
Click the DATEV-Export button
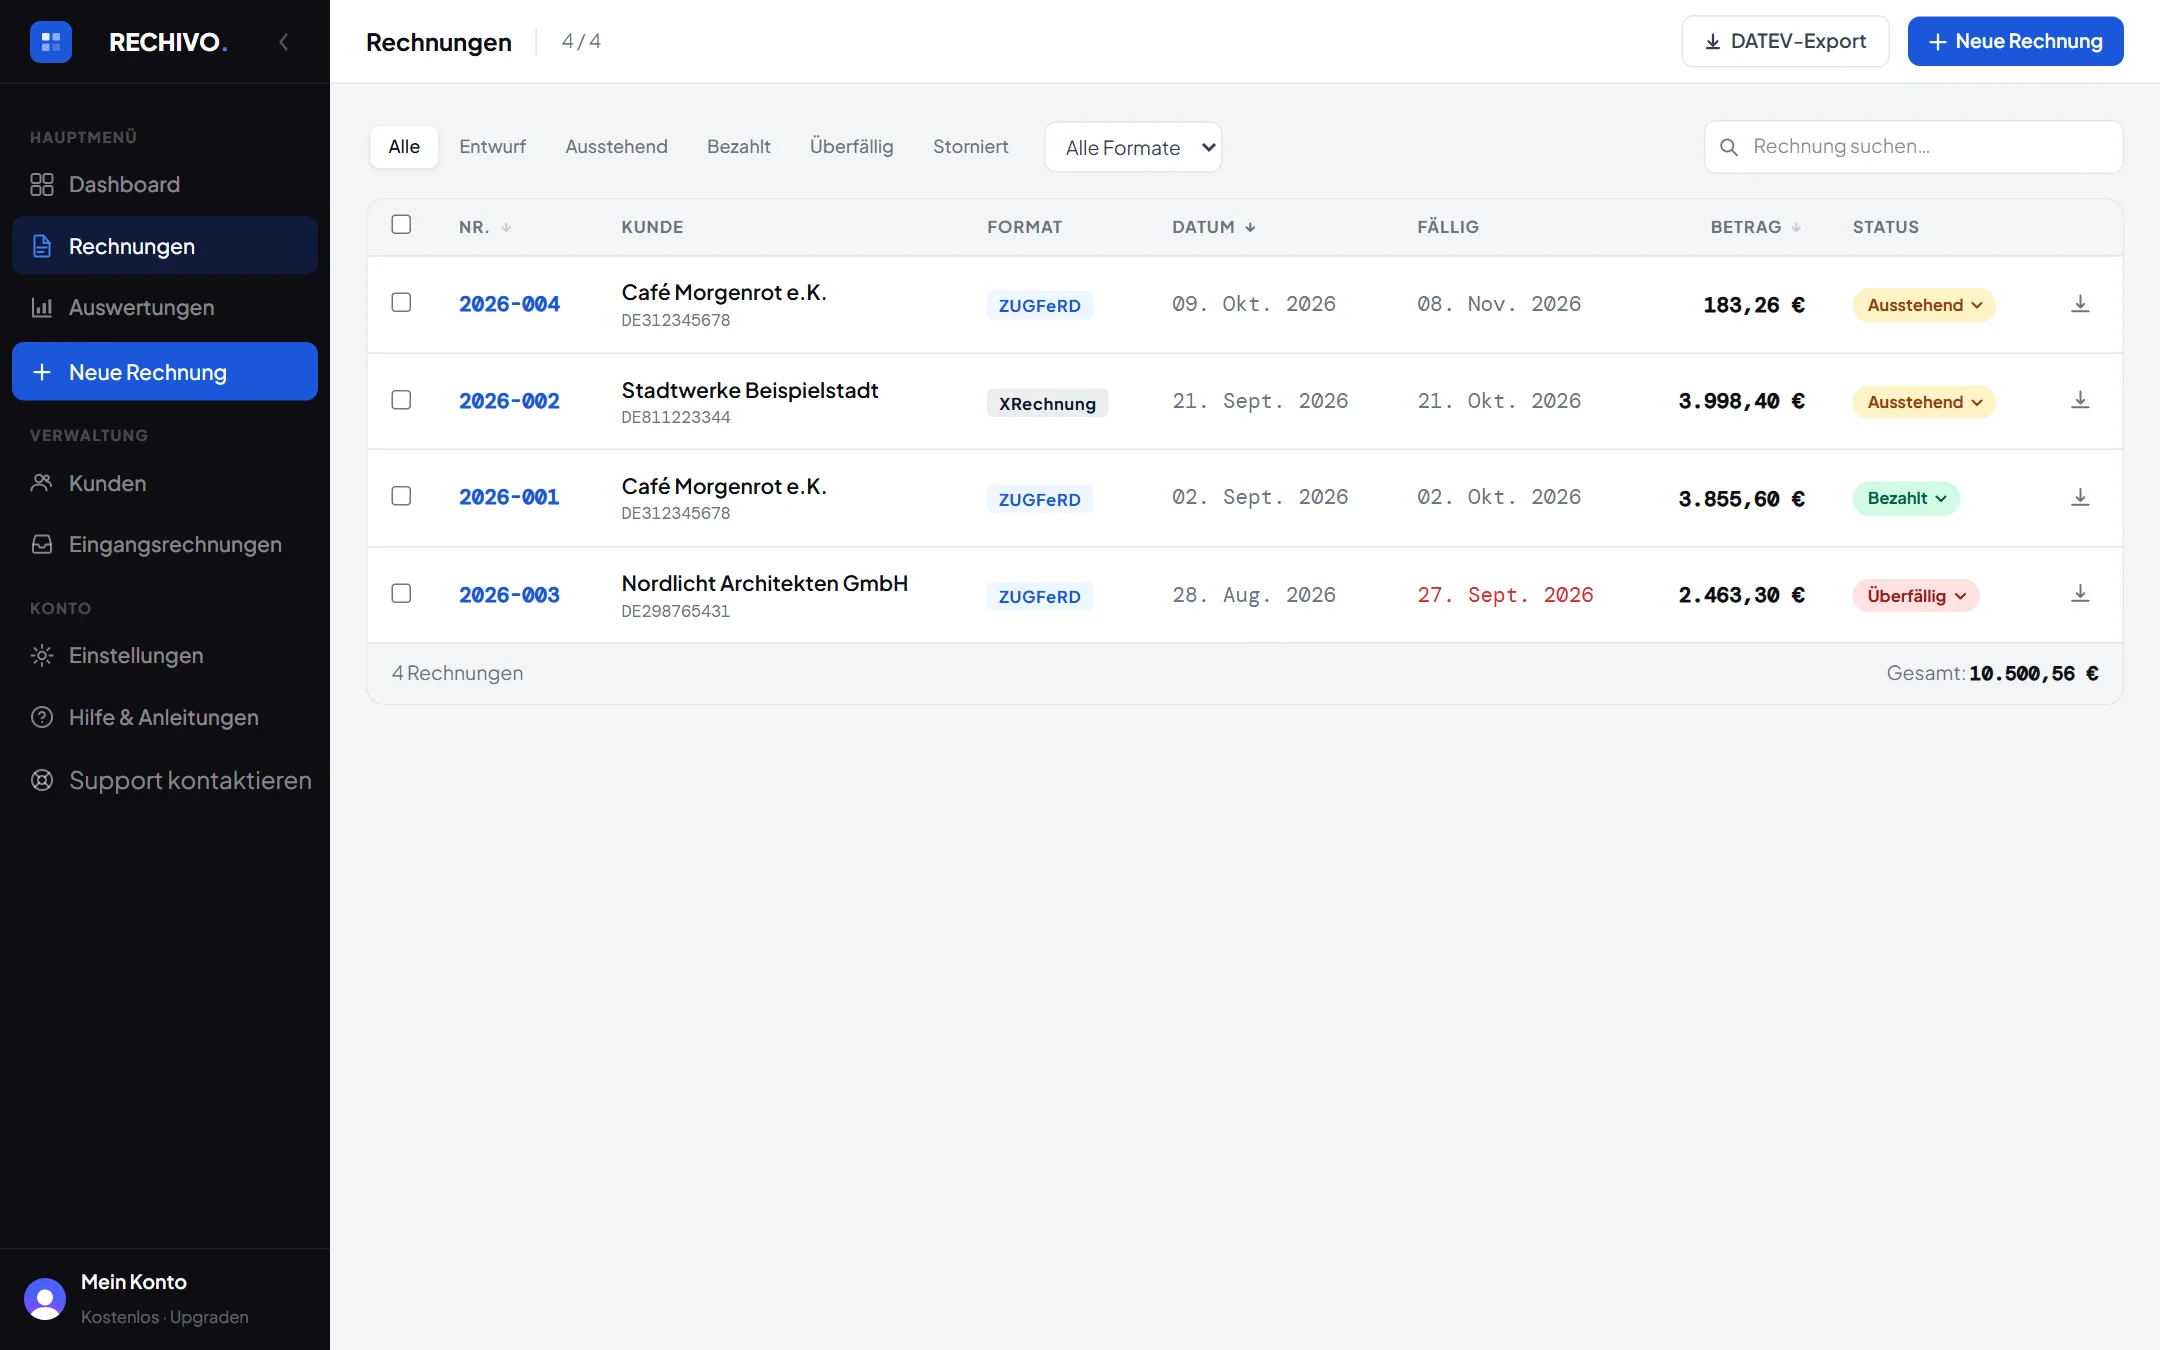(1785, 41)
